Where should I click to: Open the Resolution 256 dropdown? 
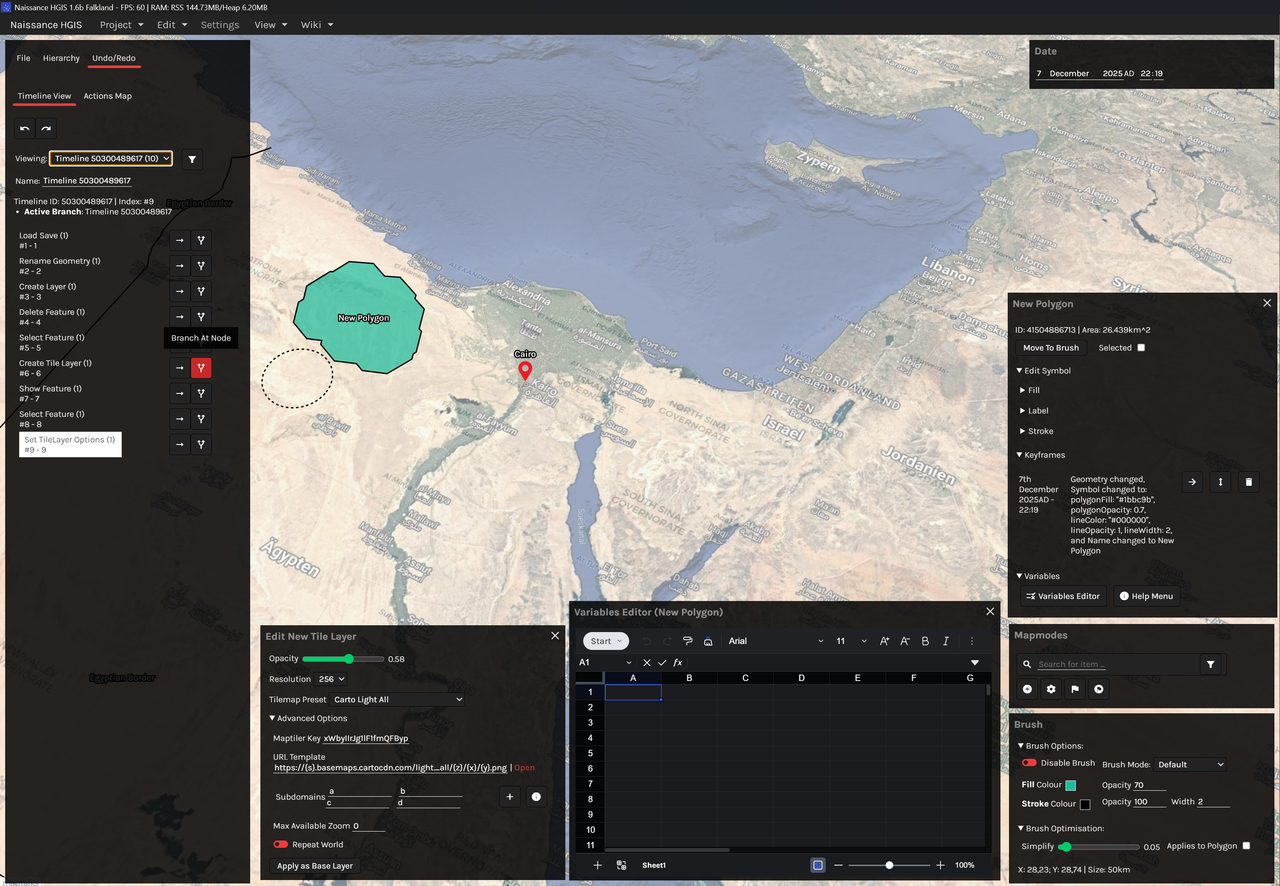(x=332, y=679)
